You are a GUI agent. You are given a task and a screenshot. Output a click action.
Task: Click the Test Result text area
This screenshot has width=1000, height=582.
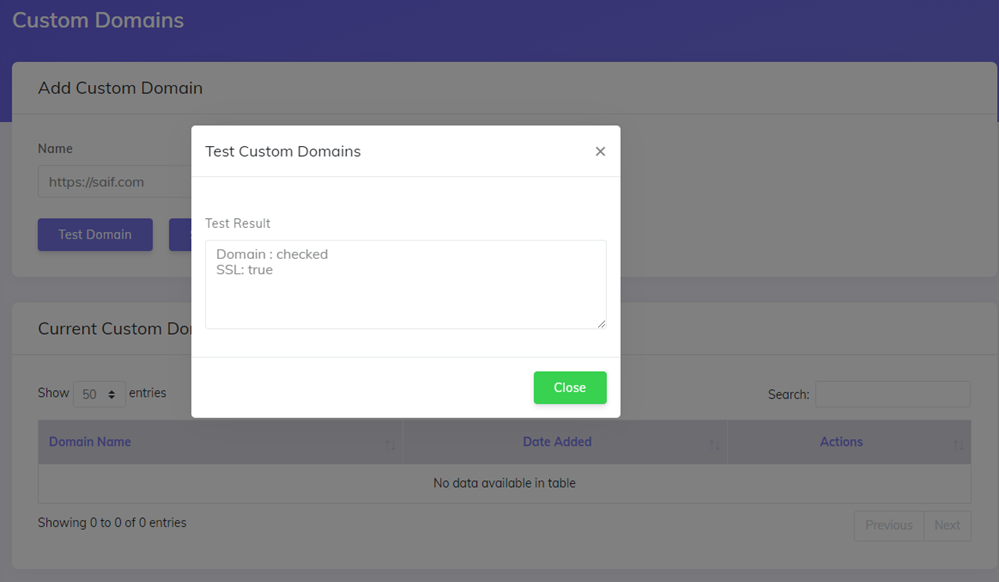(405, 283)
